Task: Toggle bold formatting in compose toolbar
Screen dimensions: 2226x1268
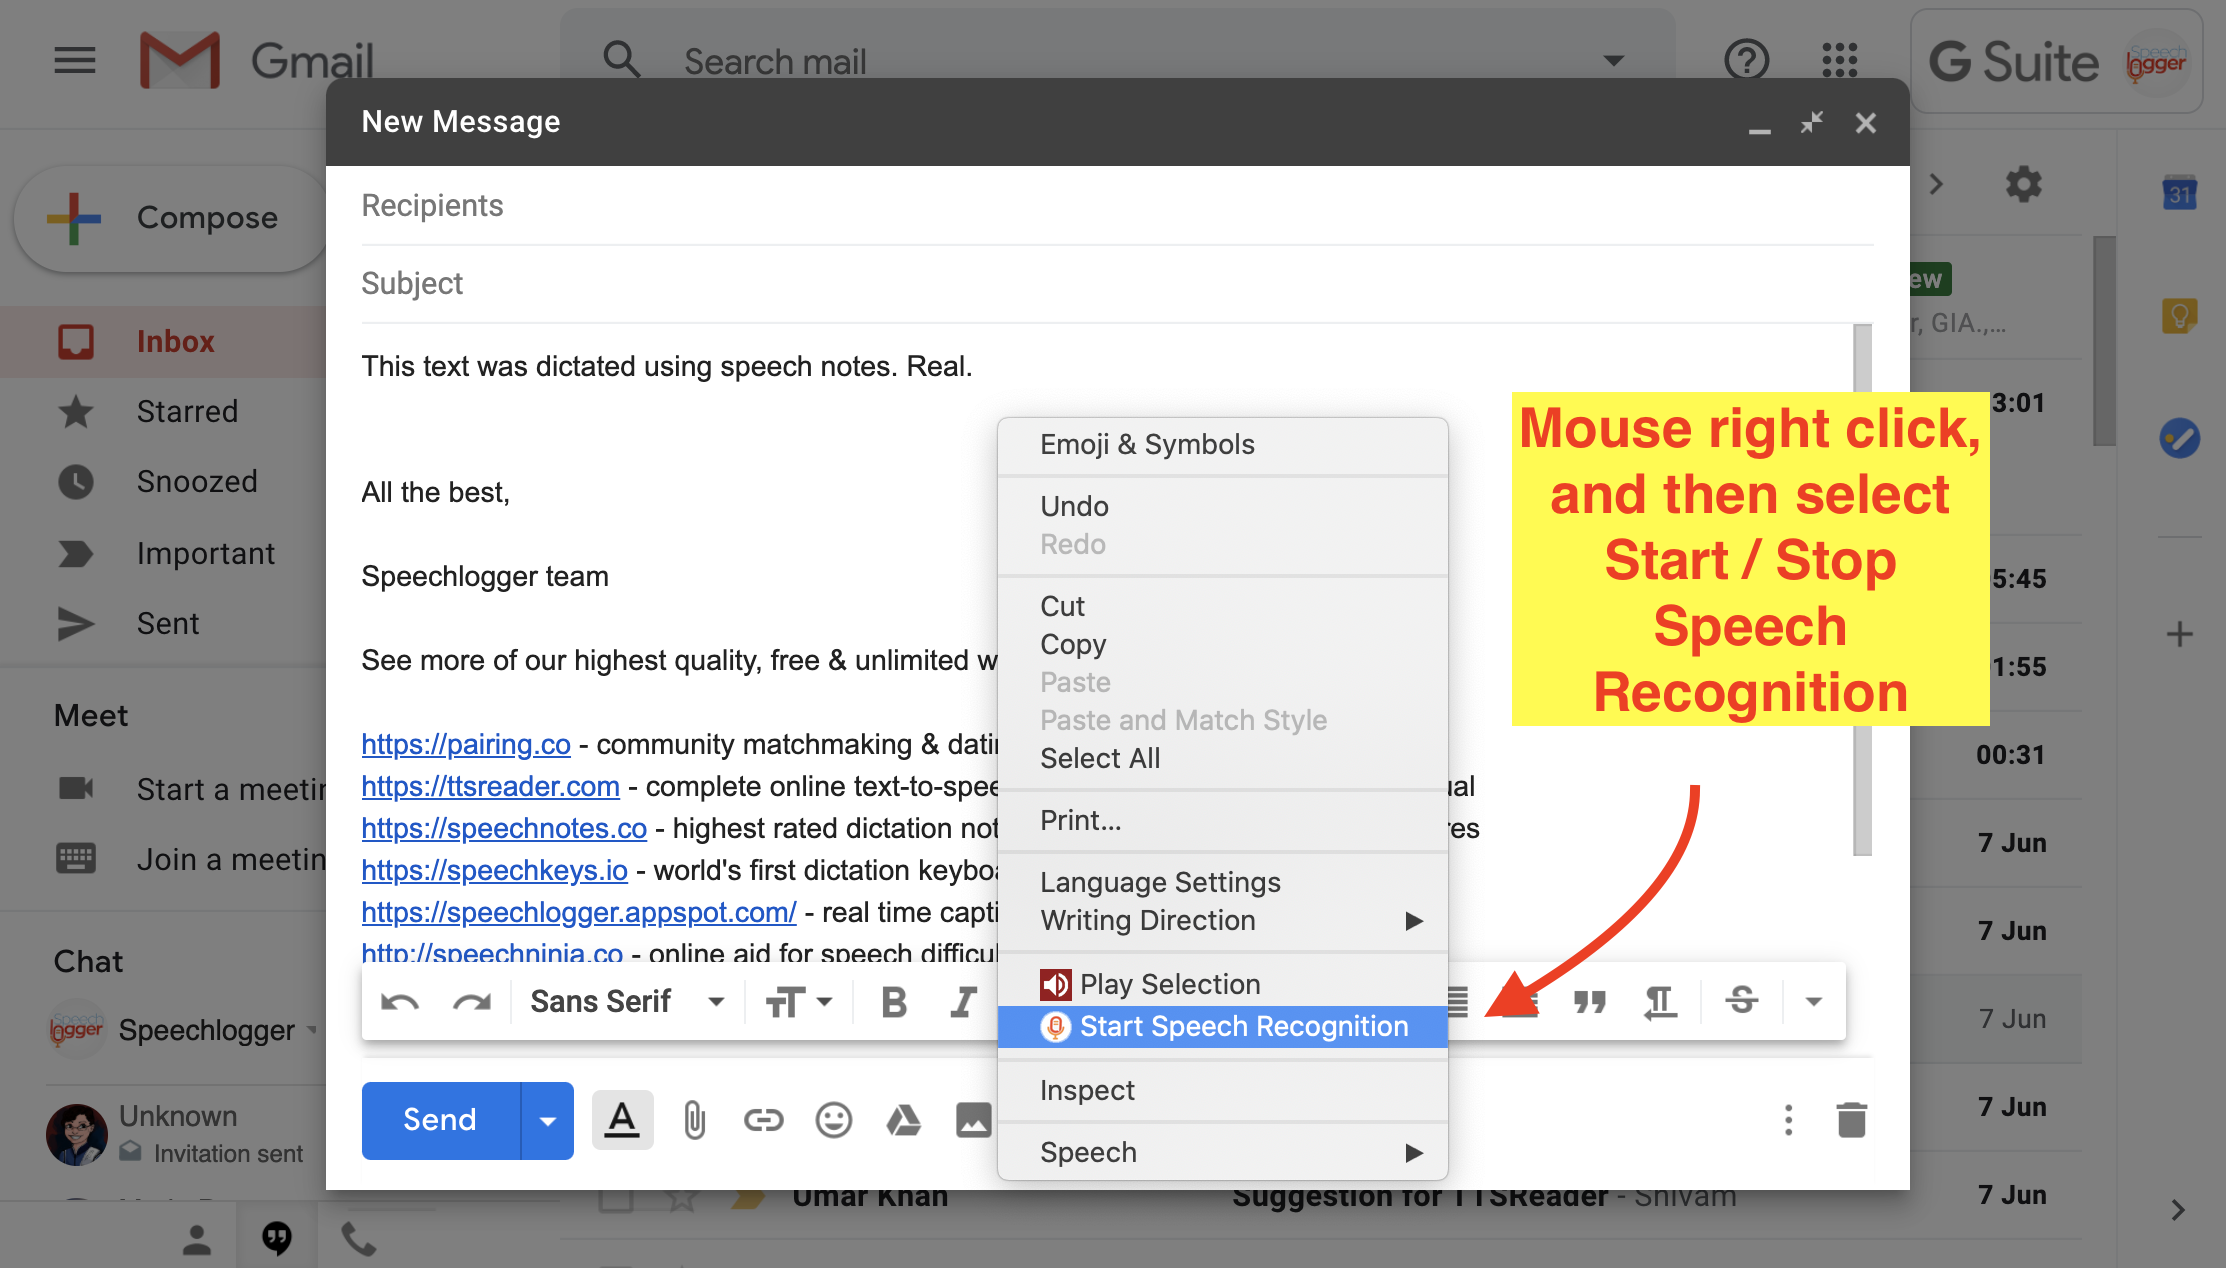Action: 894,1002
